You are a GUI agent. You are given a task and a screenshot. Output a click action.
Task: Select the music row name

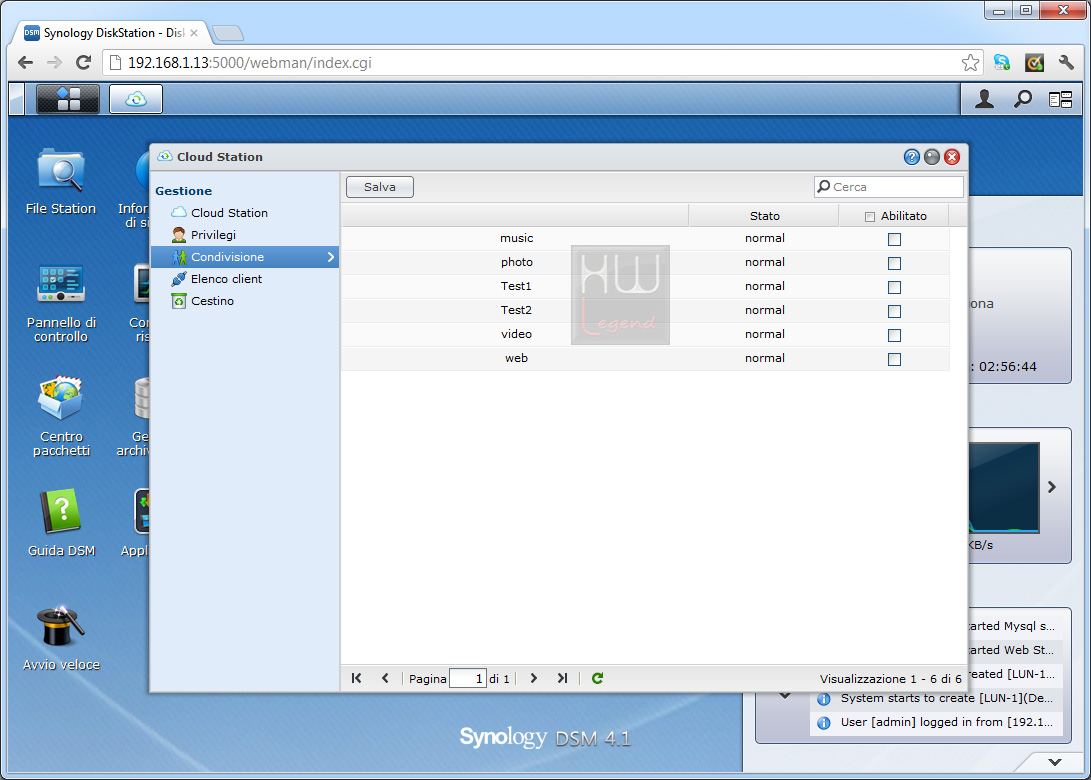pyautogui.click(x=516, y=238)
